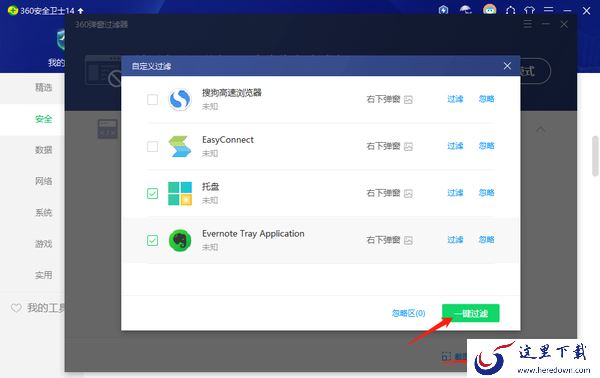Select 网络 in the main window sidebar
The height and width of the screenshot is (378, 600).
[x=43, y=181]
